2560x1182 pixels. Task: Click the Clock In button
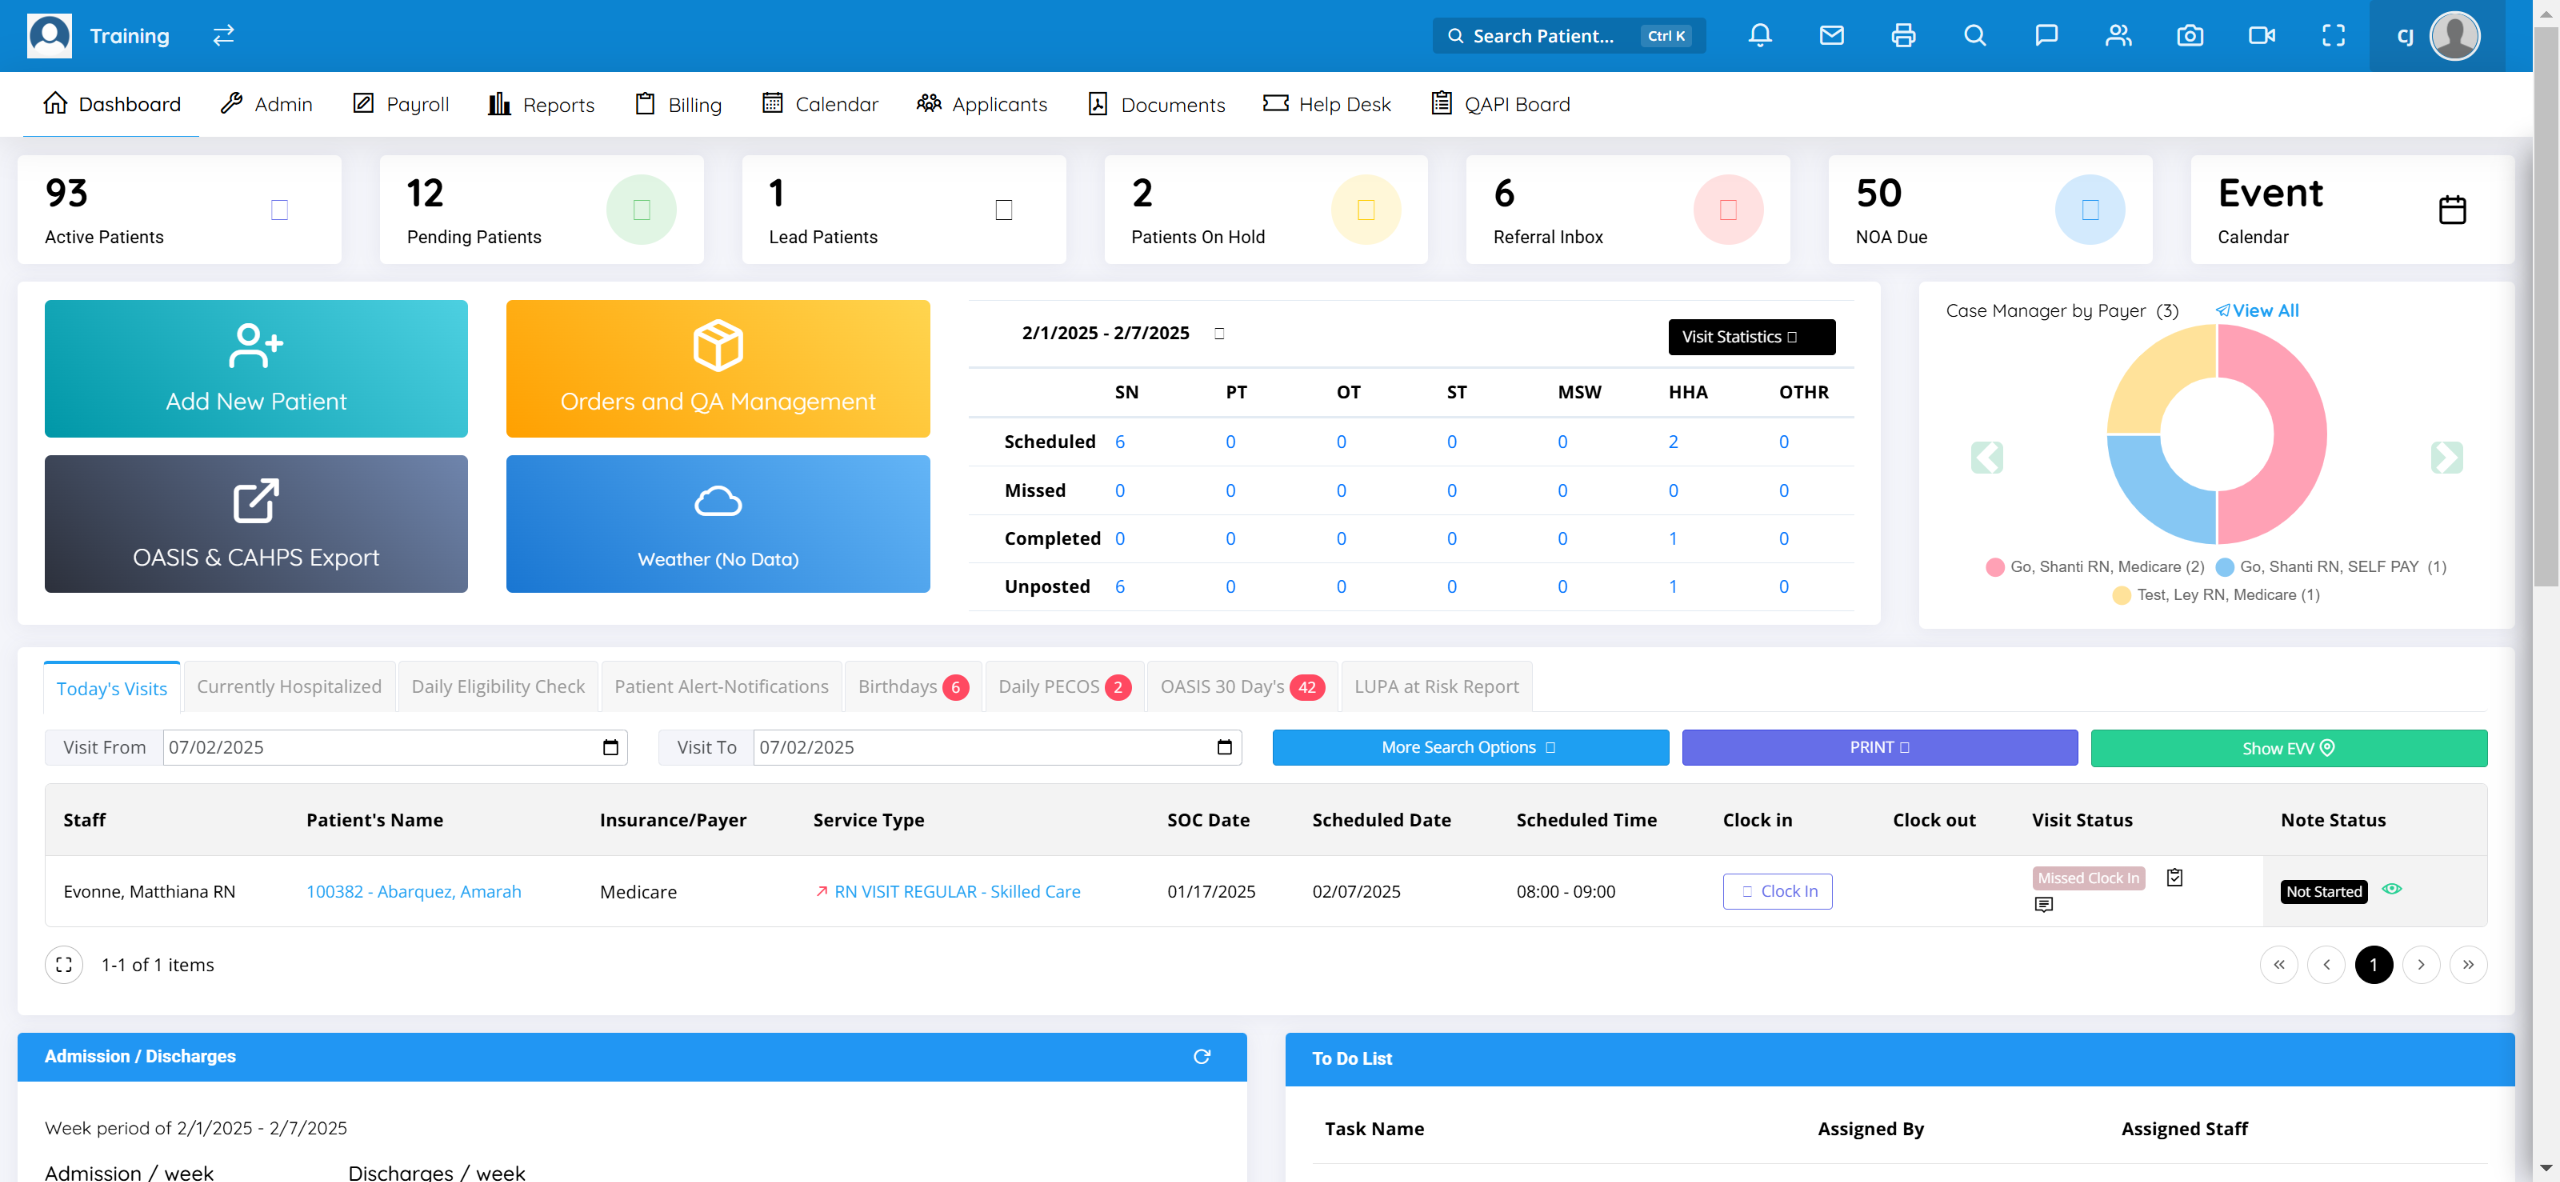(x=1777, y=891)
